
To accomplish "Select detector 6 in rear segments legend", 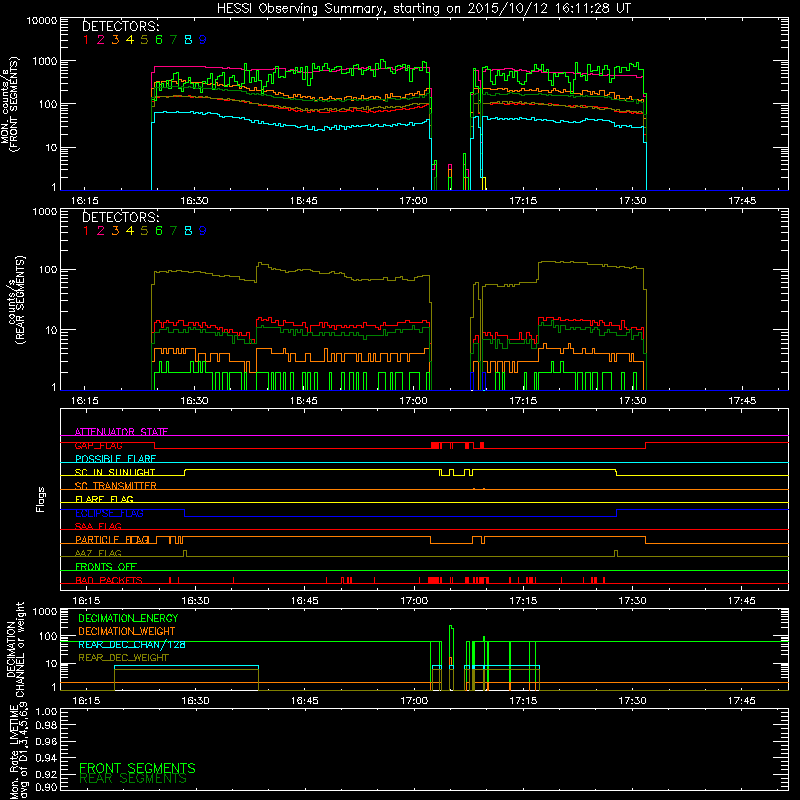I will click(159, 231).
